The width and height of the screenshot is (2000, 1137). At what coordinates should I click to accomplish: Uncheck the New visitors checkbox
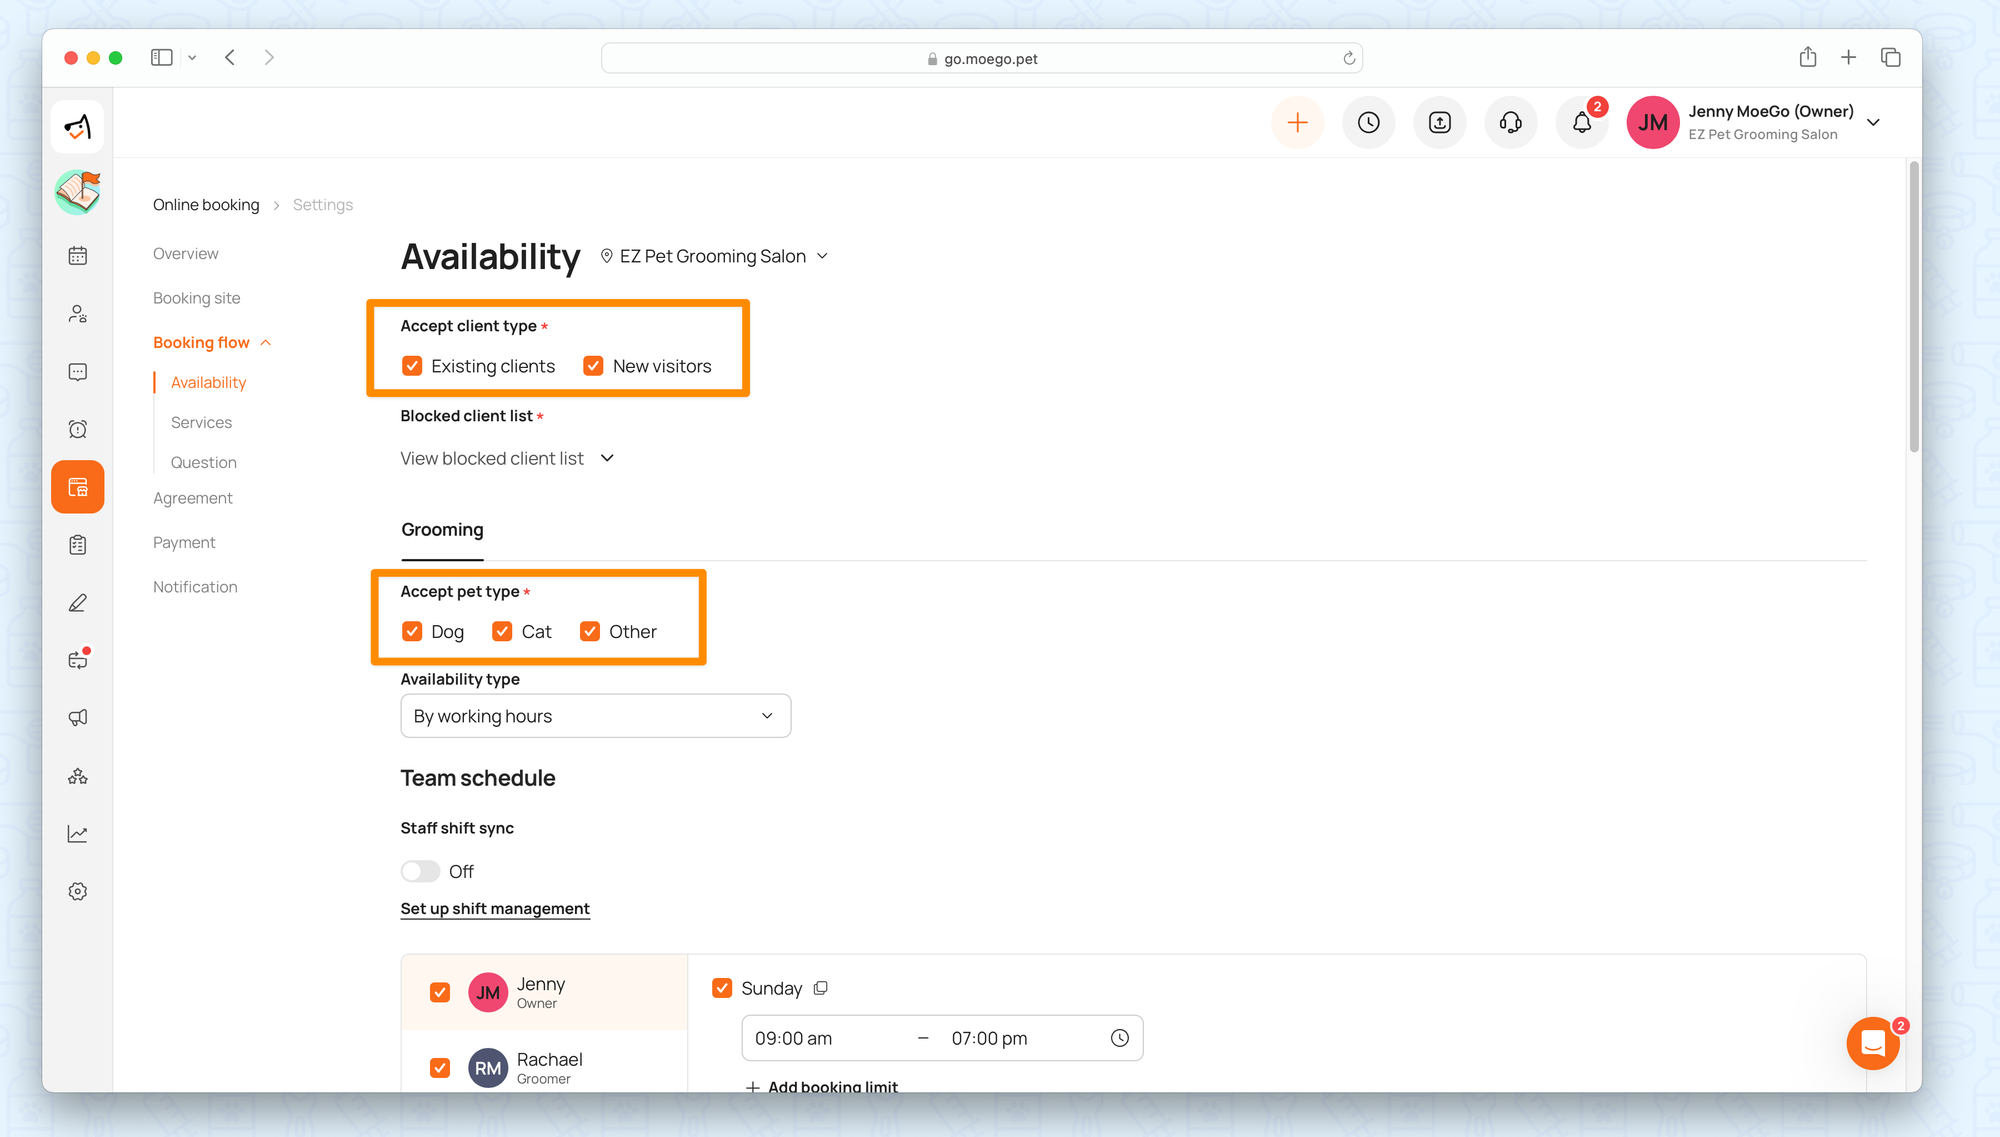click(593, 366)
